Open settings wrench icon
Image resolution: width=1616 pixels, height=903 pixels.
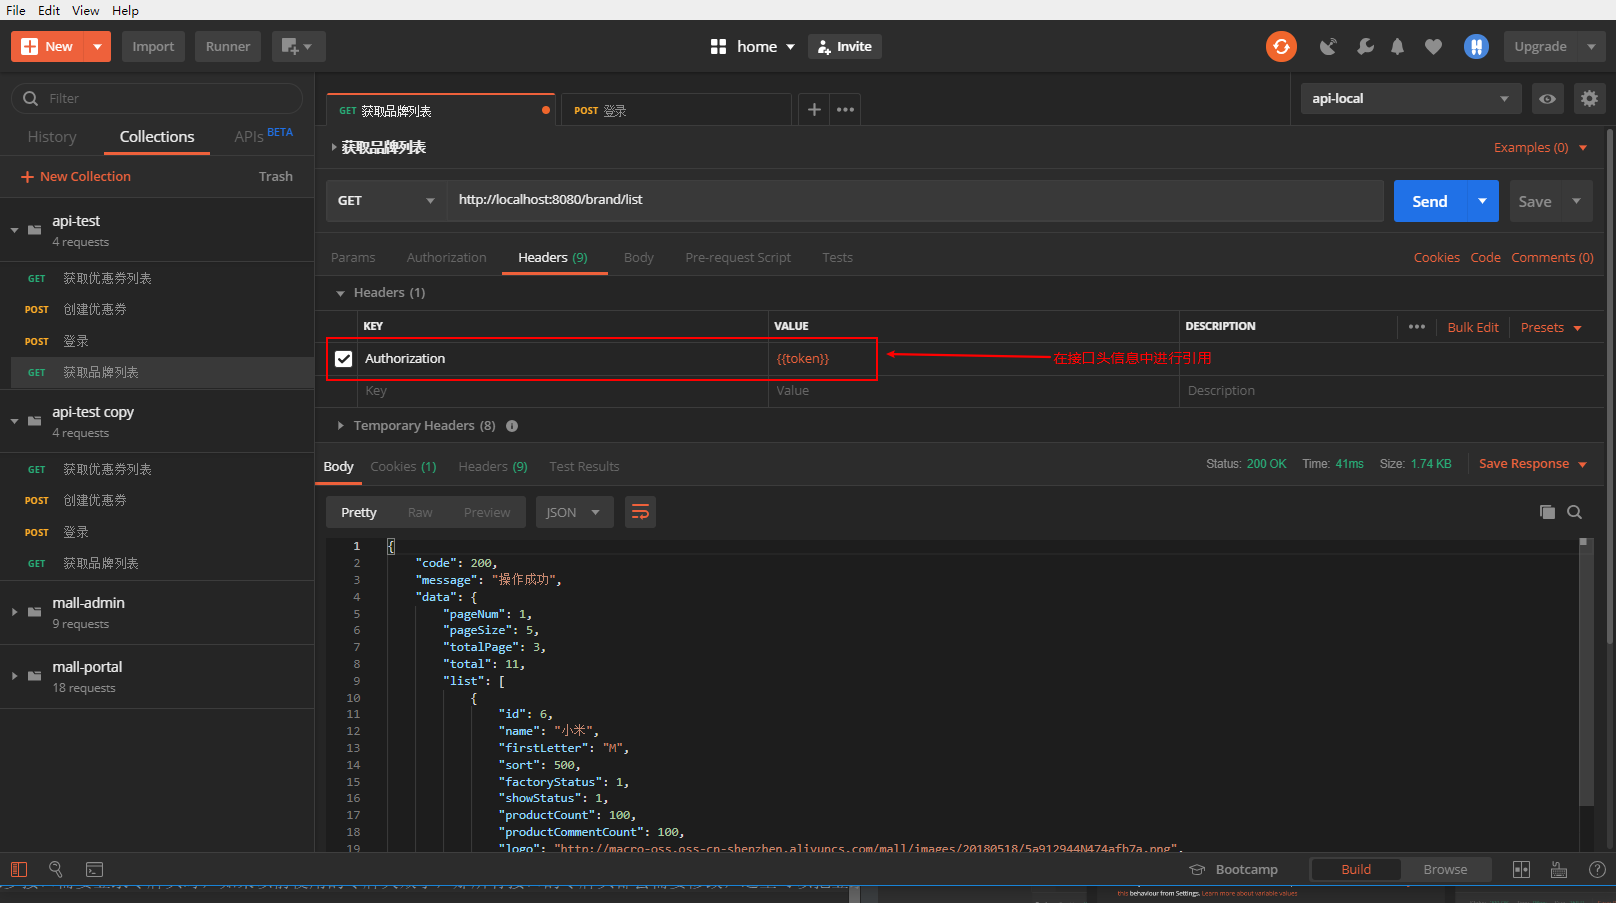click(1365, 47)
